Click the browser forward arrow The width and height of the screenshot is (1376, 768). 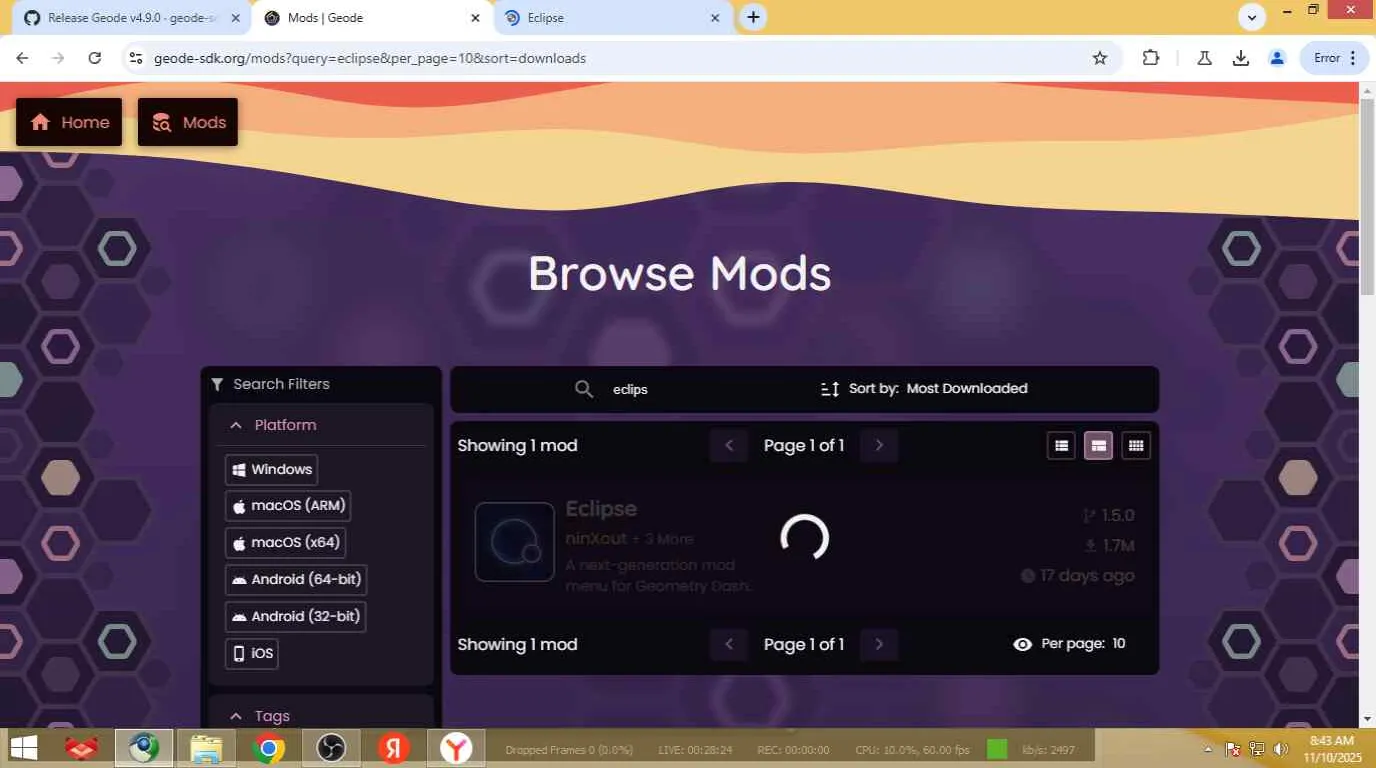(x=58, y=58)
